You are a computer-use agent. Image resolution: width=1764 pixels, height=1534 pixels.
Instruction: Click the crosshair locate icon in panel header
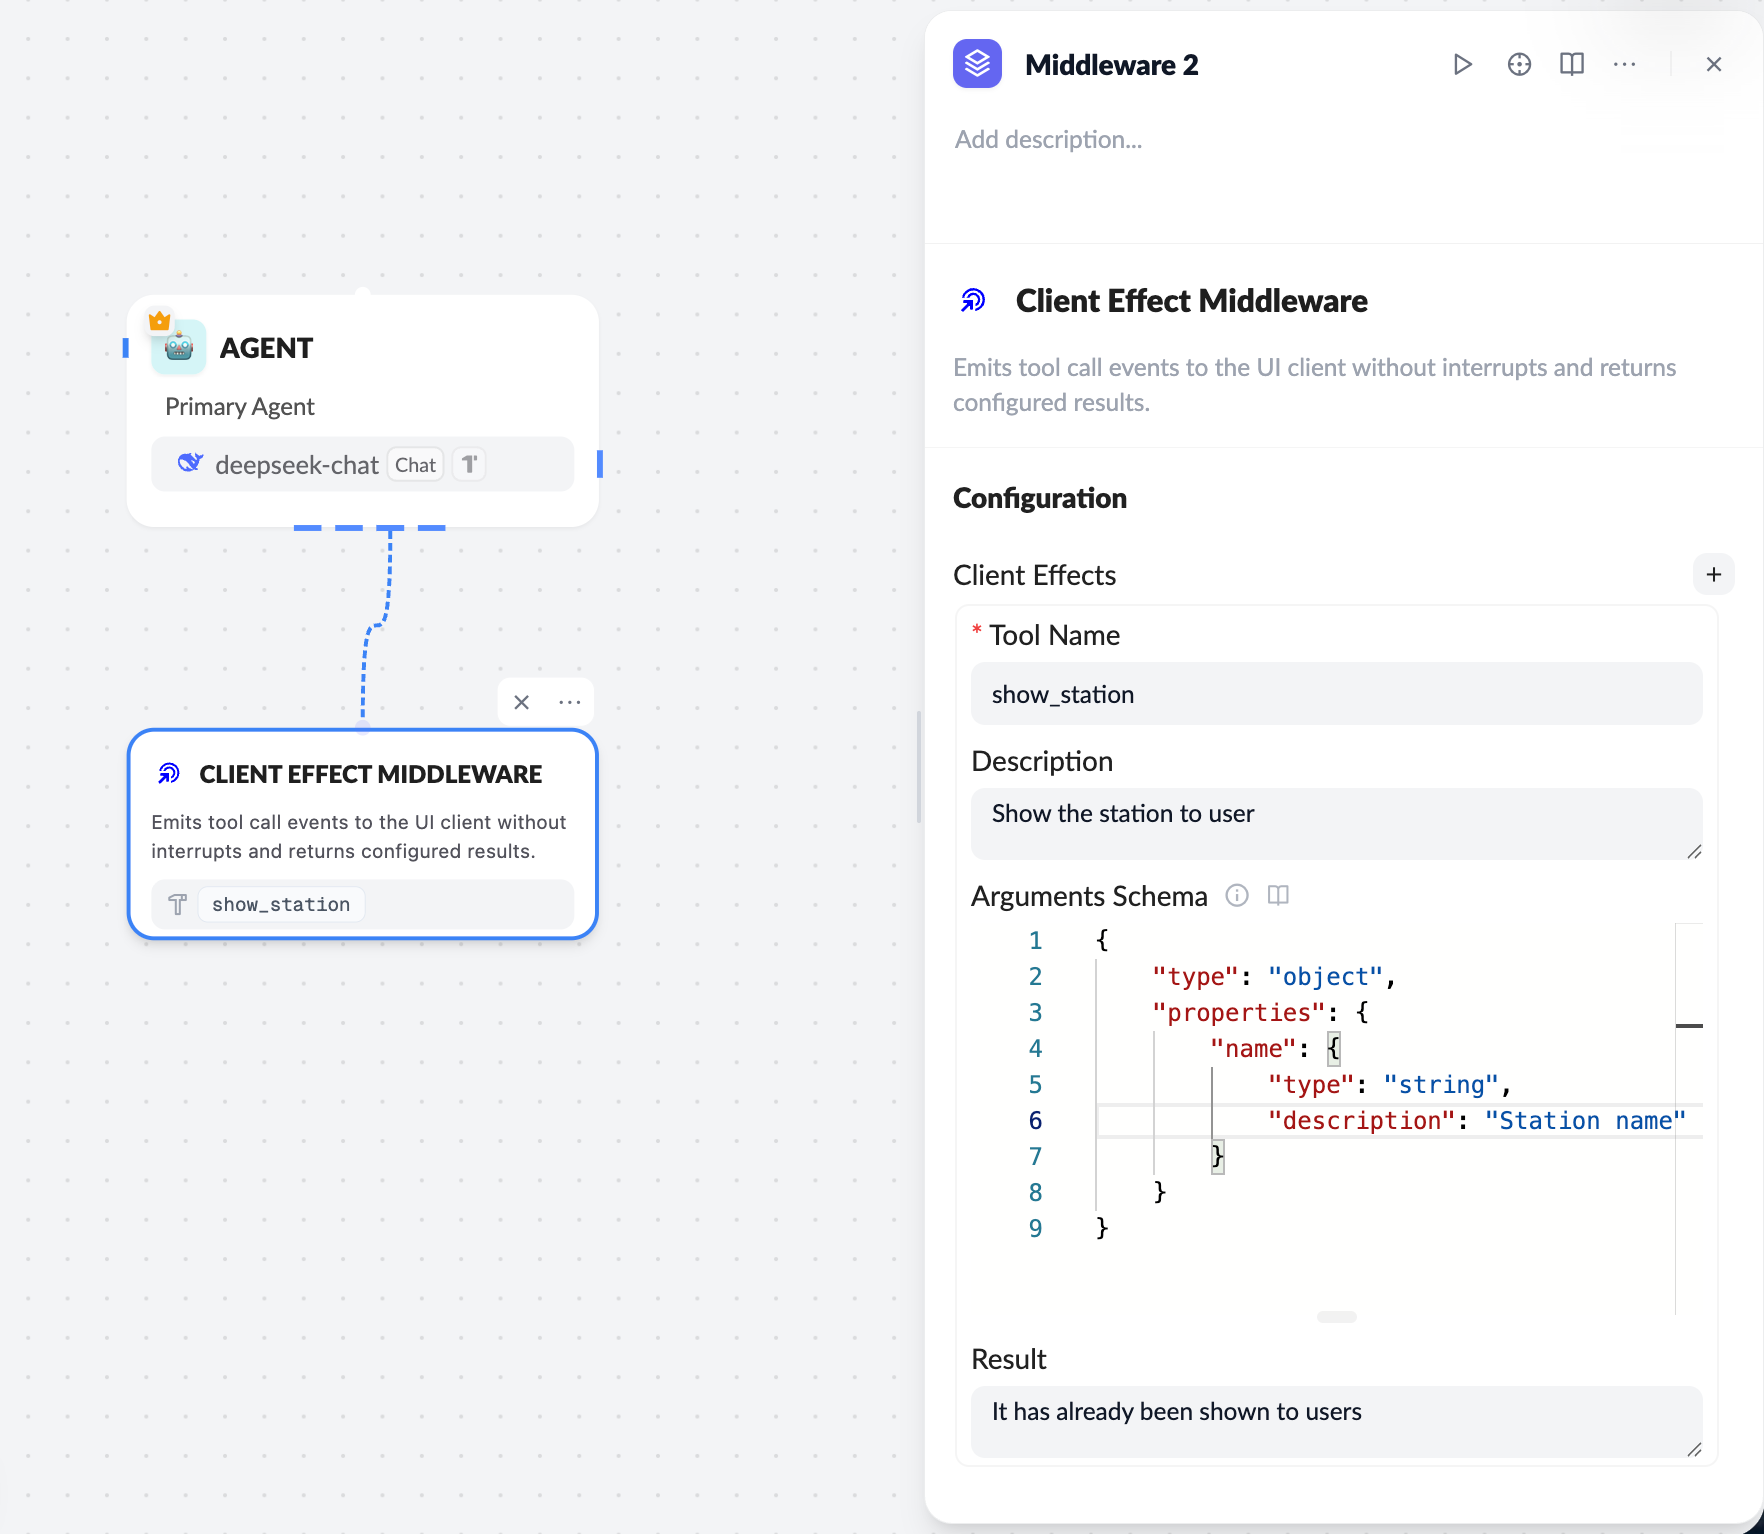1518,63
